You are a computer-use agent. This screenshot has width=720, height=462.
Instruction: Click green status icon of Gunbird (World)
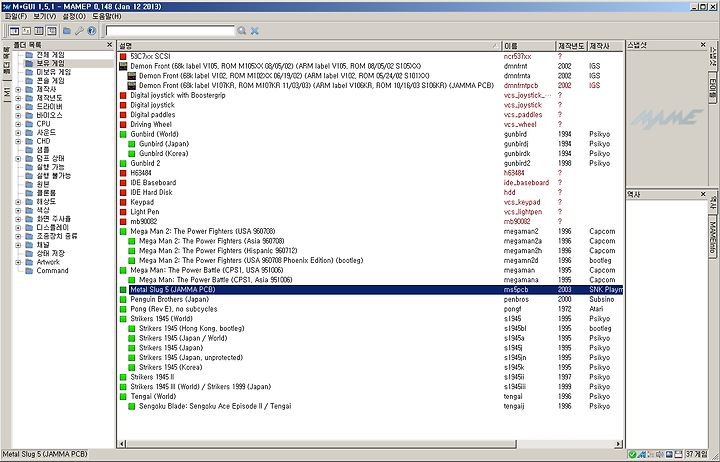(123, 135)
